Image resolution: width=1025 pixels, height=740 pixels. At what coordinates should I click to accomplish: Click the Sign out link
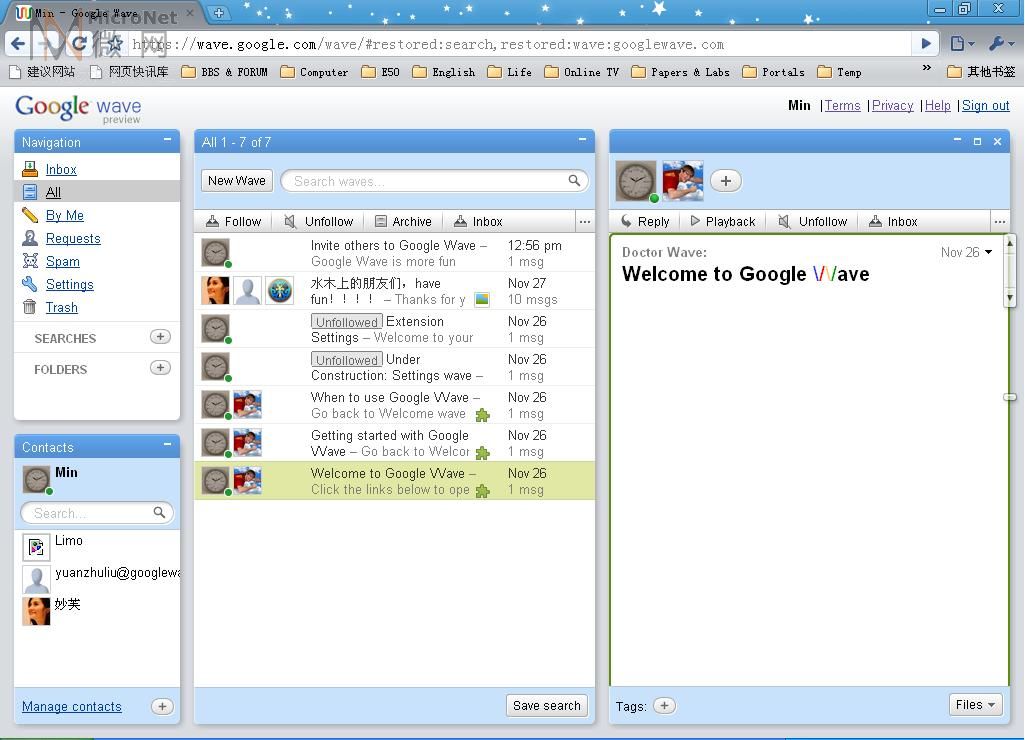[985, 105]
